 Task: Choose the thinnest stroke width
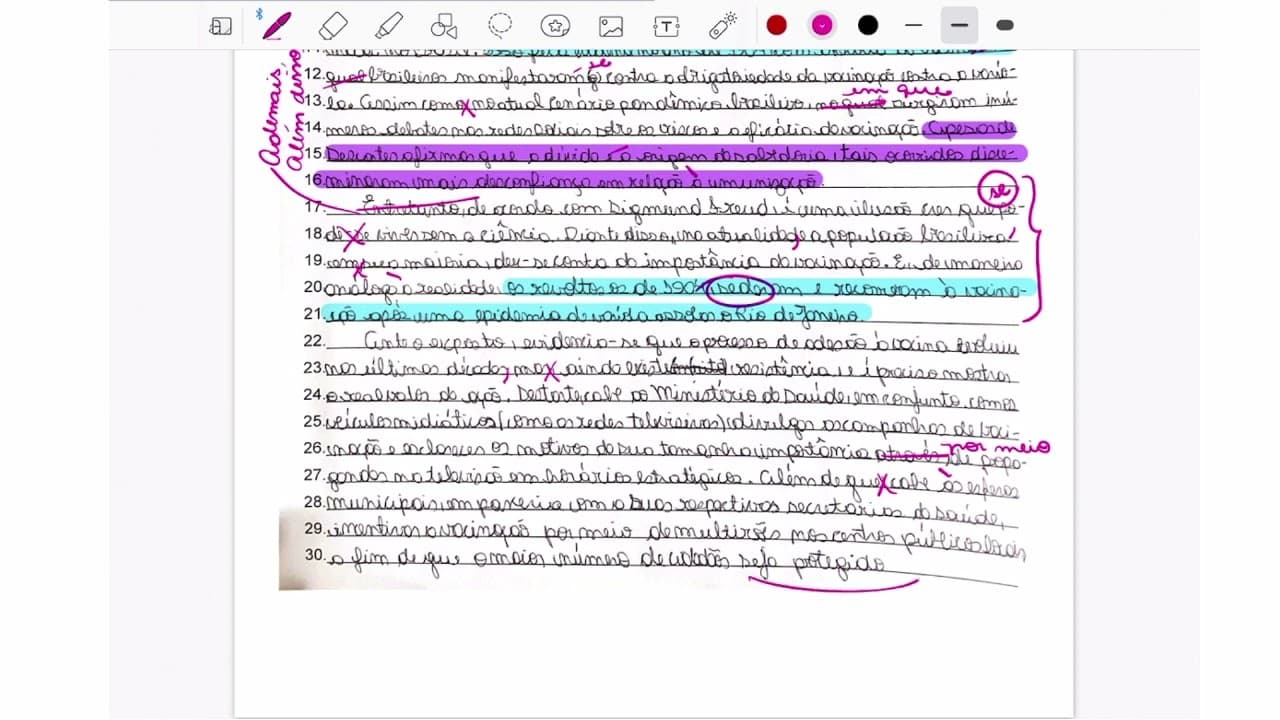913,25
